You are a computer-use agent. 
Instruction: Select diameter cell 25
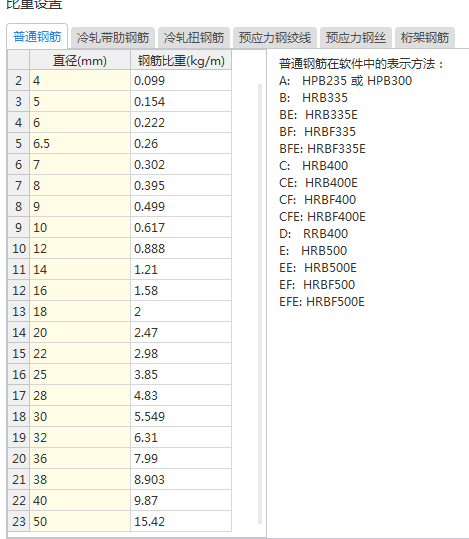point(80,374)
